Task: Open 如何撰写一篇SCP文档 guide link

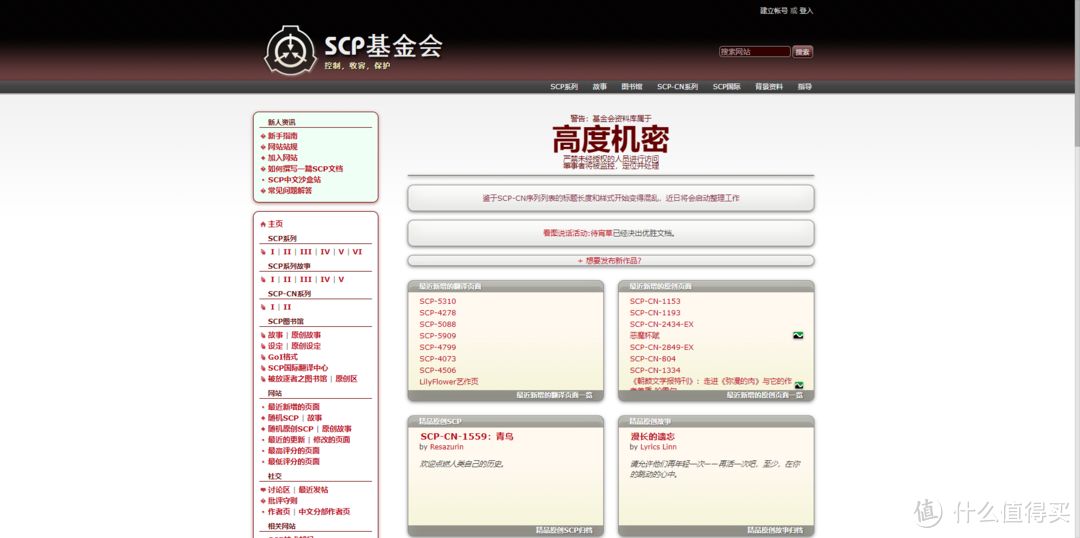Action: 305,169
